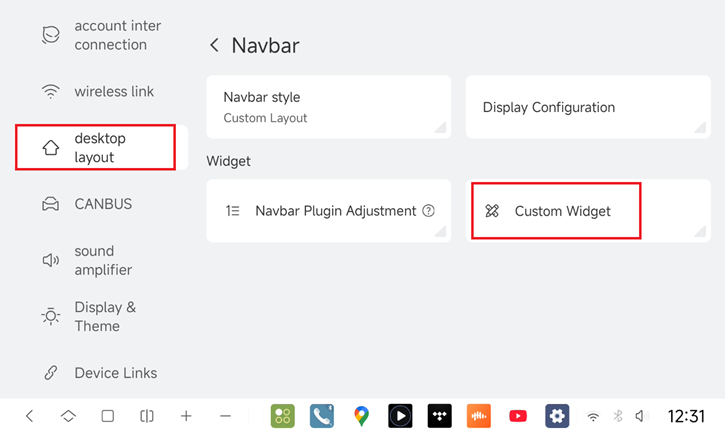Tap the home icon in bottom bar
The image size is (725, 432).
68,416
